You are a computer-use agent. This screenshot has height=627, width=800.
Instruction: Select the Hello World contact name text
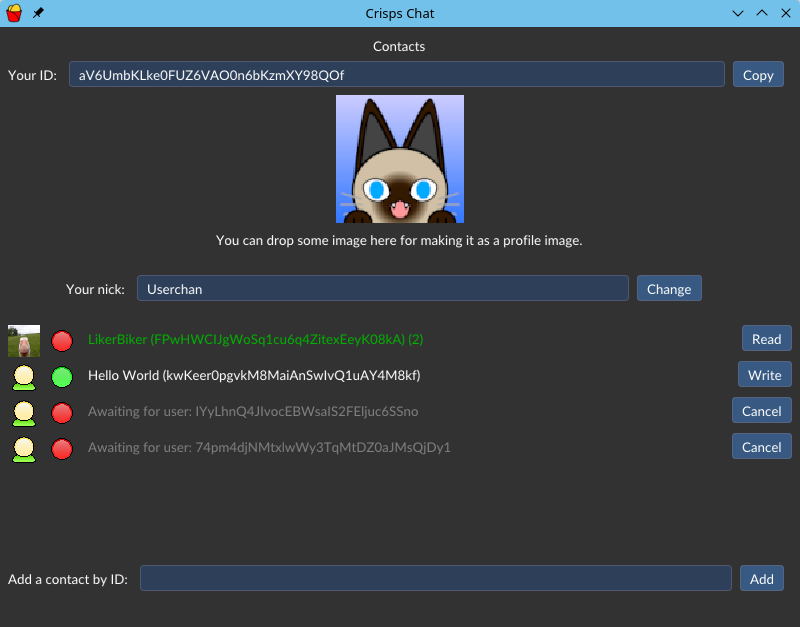[x=254, y=375]
